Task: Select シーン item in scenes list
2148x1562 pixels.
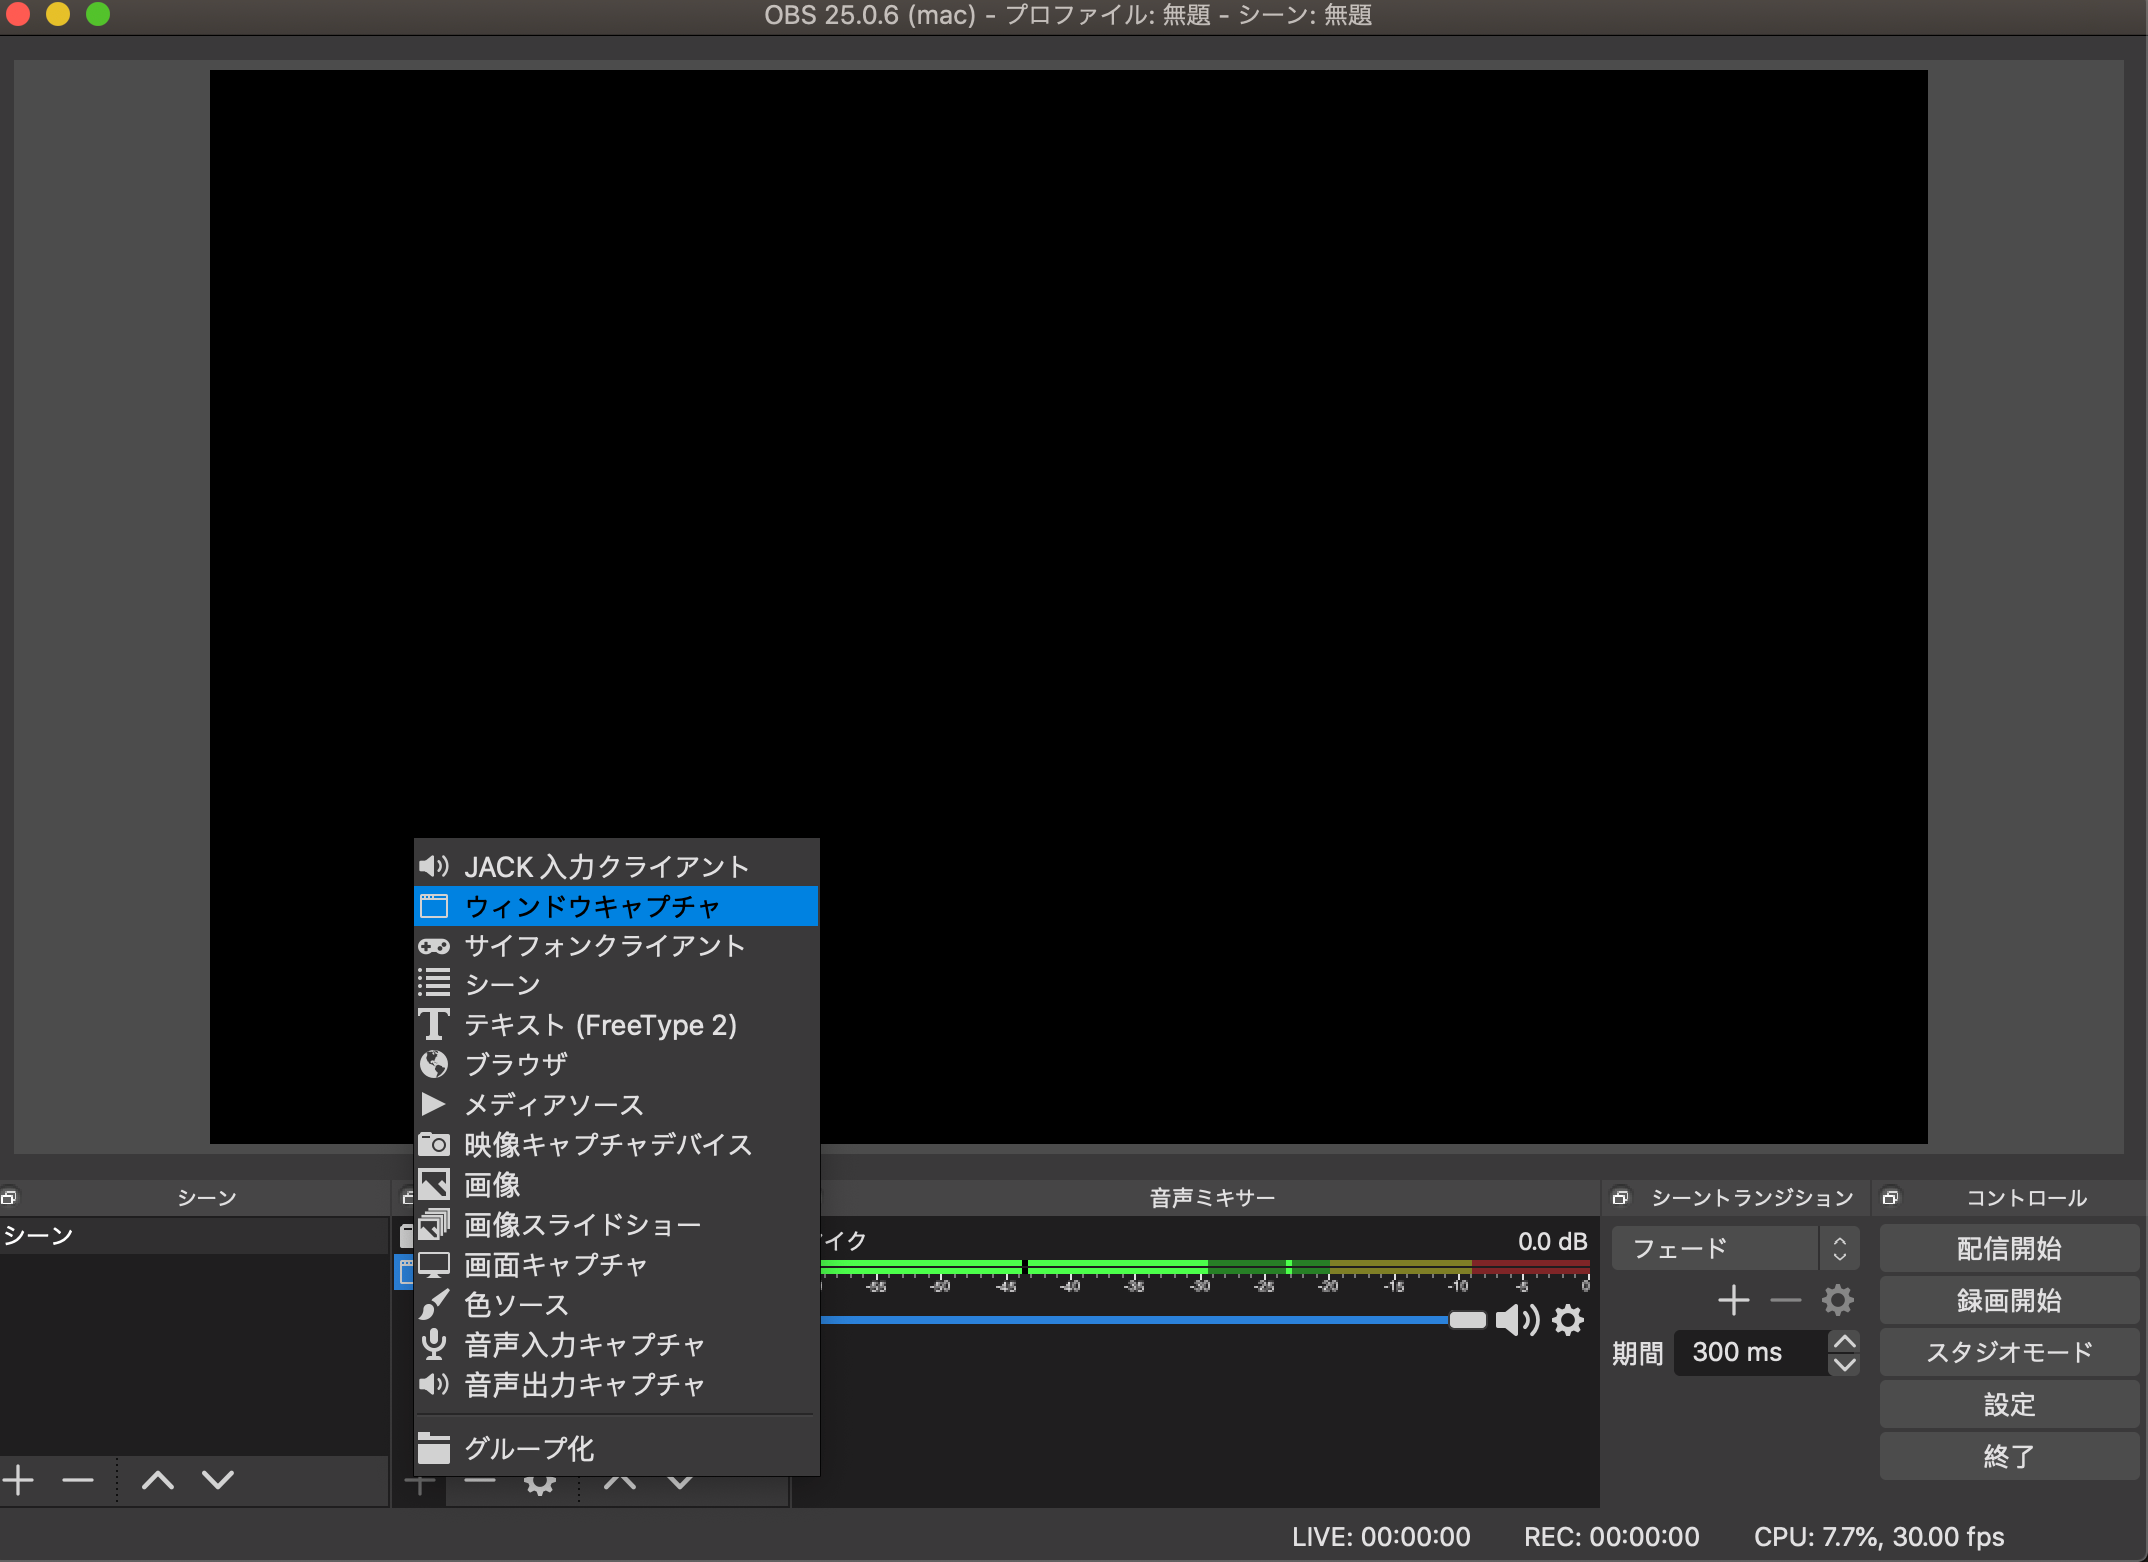Action: click(x=194, y=1236)
